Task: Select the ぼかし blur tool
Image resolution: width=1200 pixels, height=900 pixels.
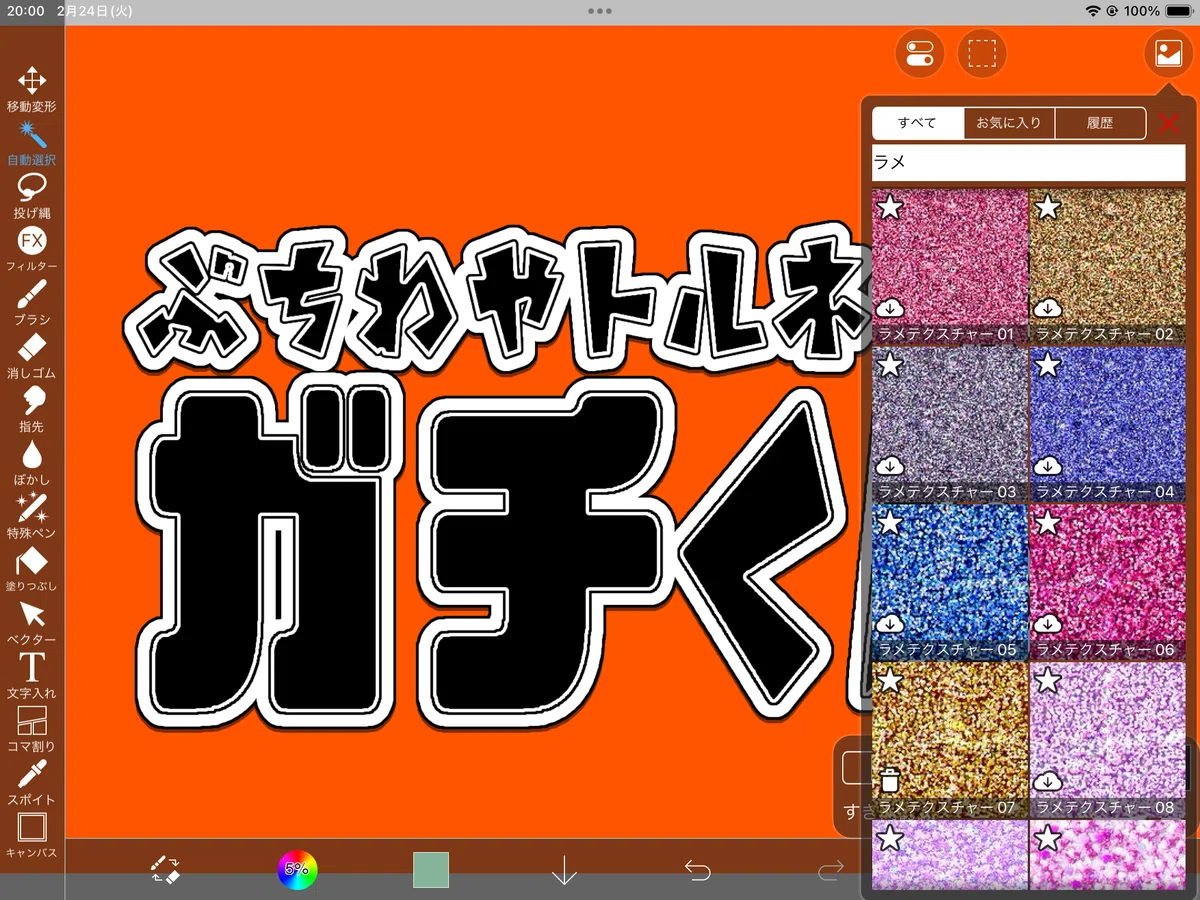Action: pos(32,462)
